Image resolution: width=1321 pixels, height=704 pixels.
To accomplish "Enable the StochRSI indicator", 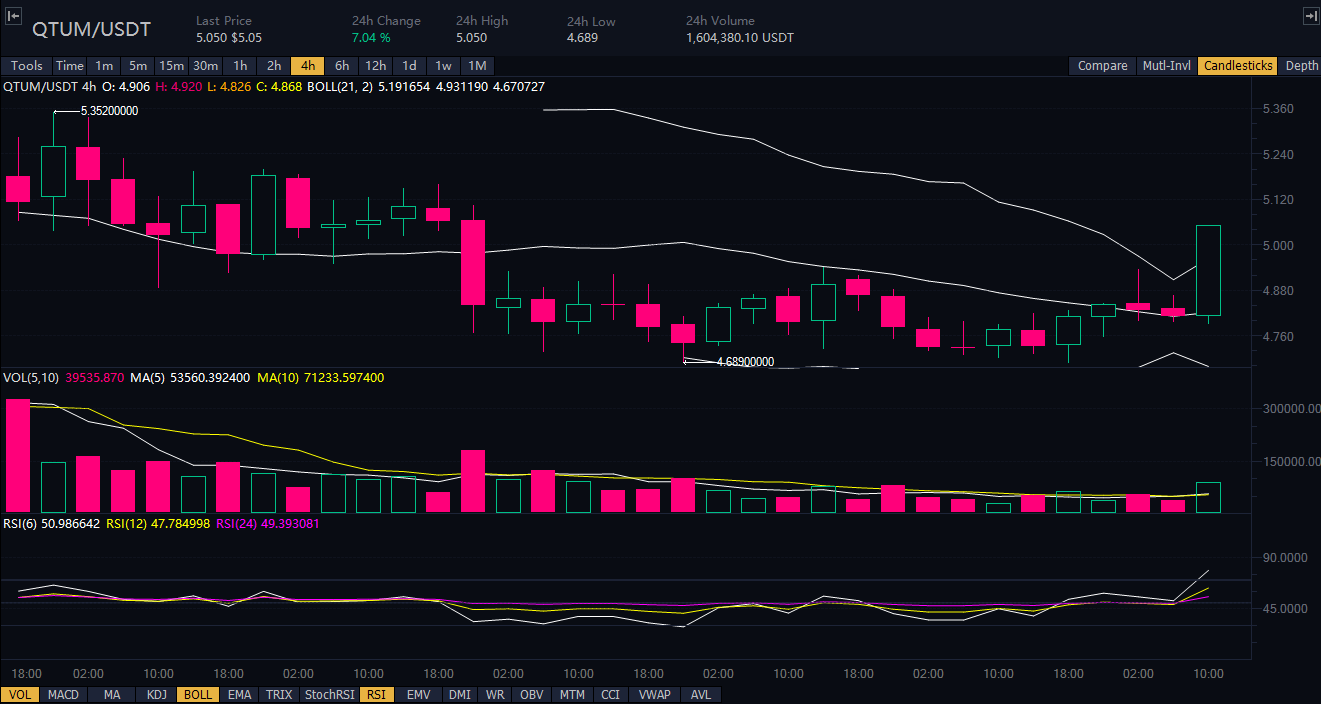I will (330, 694).
